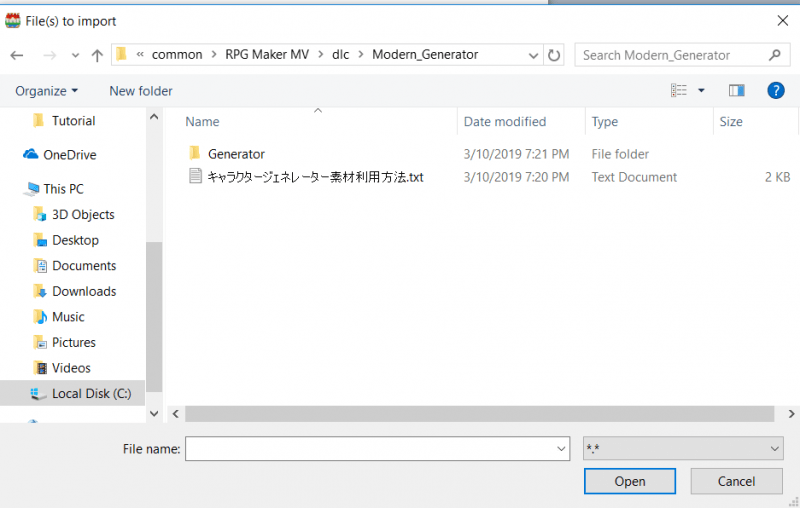
Task: Select Local Disk (C:) in sidebar
Action: click(x=92, y=394)
